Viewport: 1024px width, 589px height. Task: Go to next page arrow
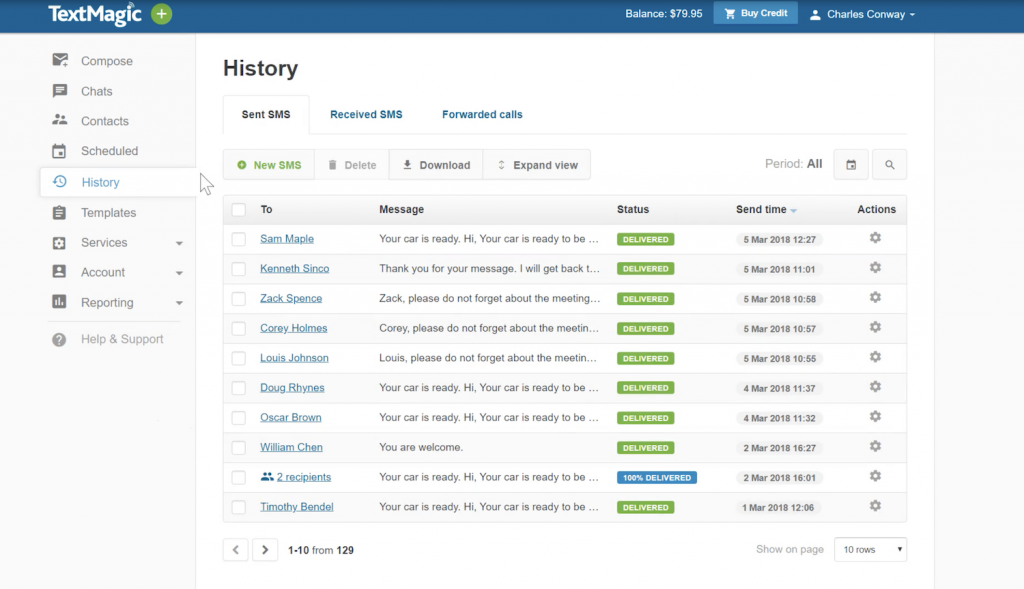pos(265,550)
